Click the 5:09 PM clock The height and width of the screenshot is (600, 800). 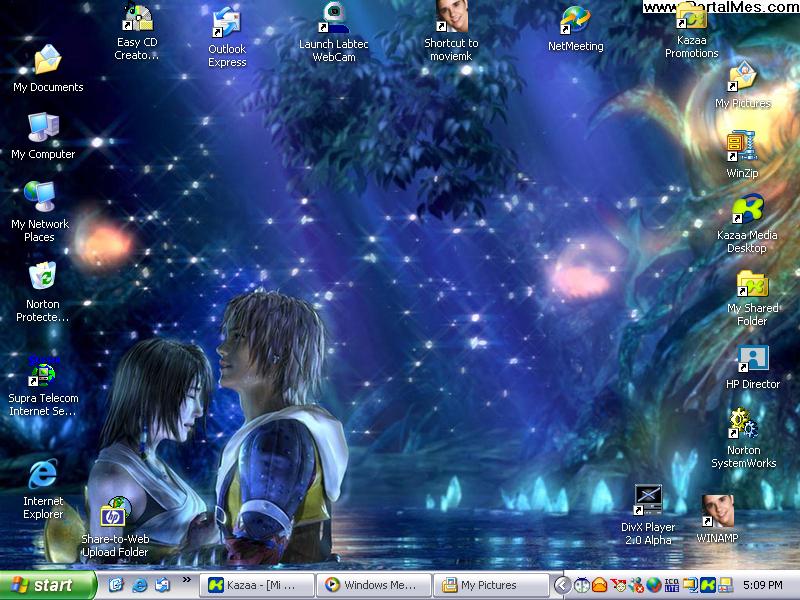coord(763,585)
